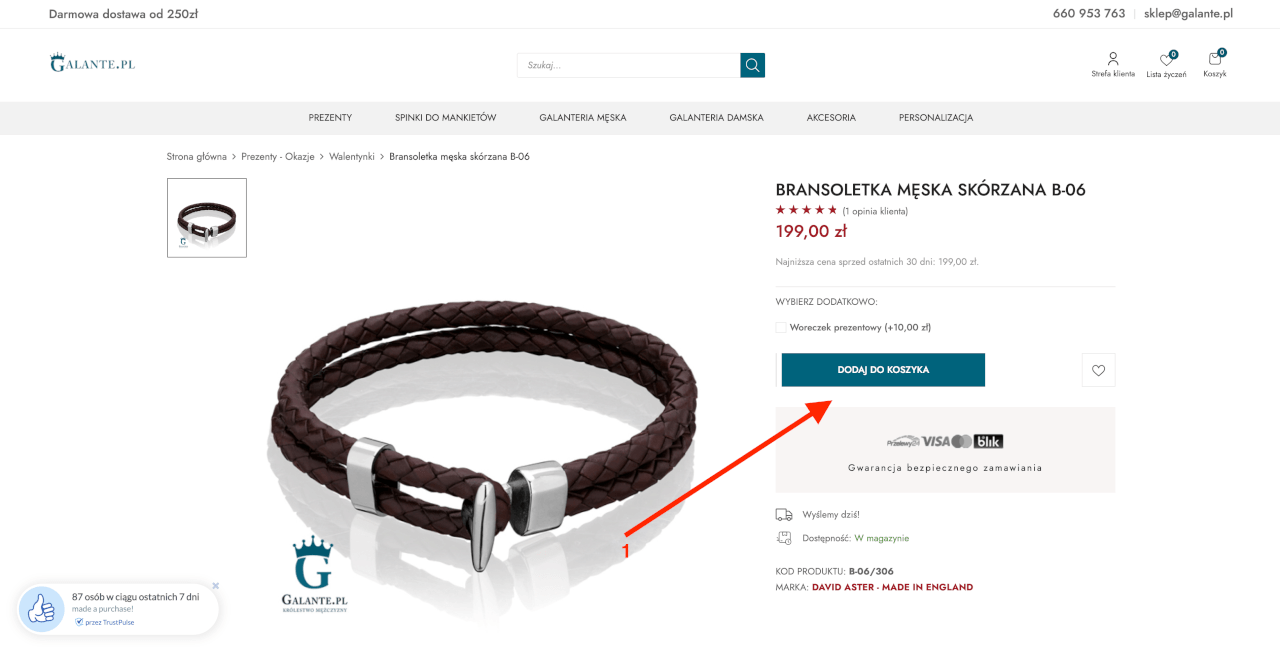Expand the Galanteria damska menu
The width and height of the screenshot is (1280, 649).
coord(716,118)
